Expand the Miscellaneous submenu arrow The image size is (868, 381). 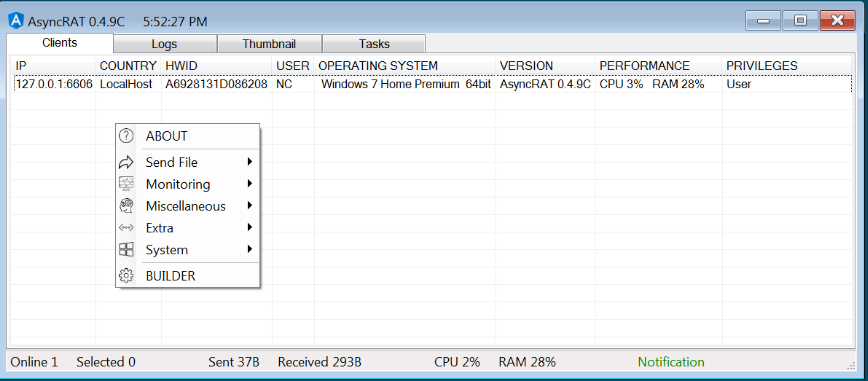[250, 205]
